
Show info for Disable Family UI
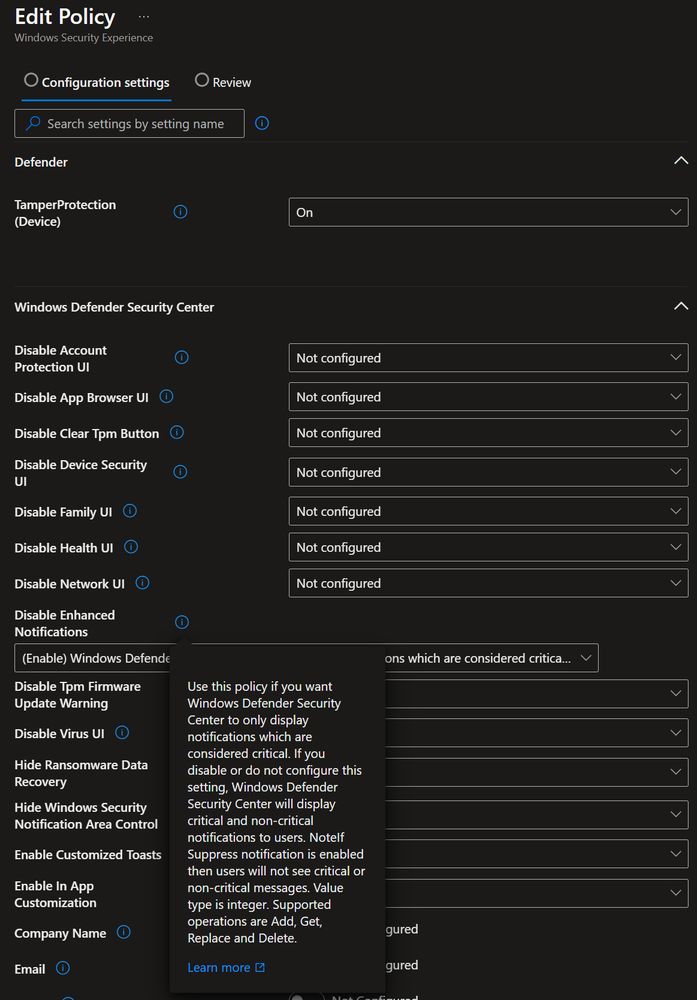[x=129, y=511]
